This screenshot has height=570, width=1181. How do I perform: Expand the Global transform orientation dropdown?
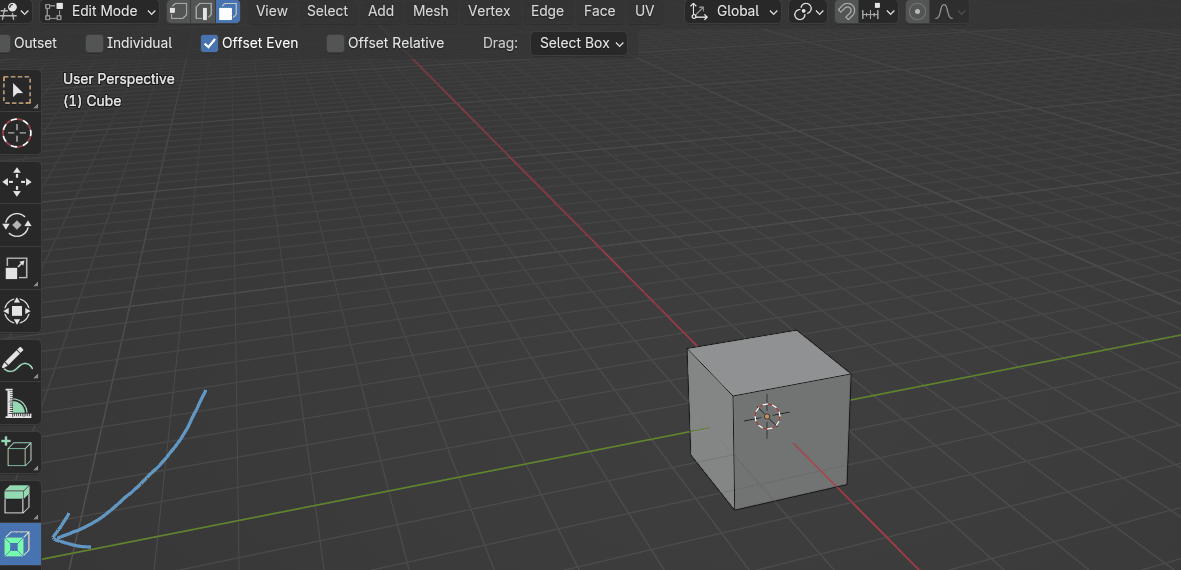pos(735,12)
